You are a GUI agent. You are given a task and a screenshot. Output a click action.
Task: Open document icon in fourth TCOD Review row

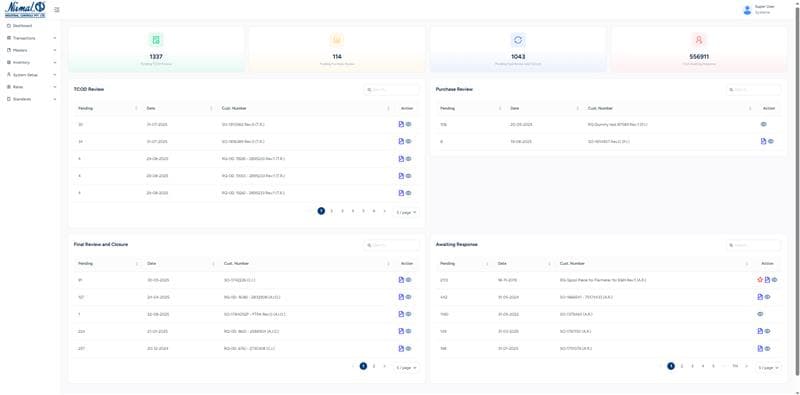(x=401, y=176)
